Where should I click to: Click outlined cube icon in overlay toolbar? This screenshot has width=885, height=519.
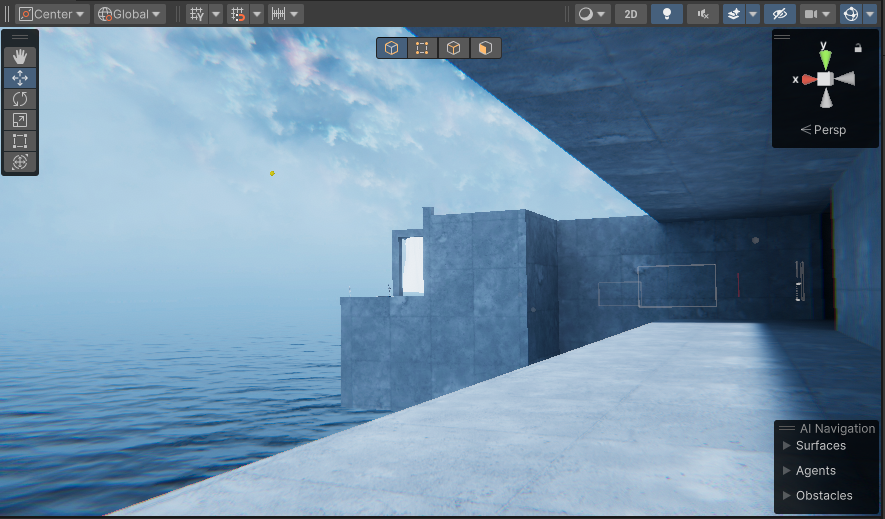453,48
